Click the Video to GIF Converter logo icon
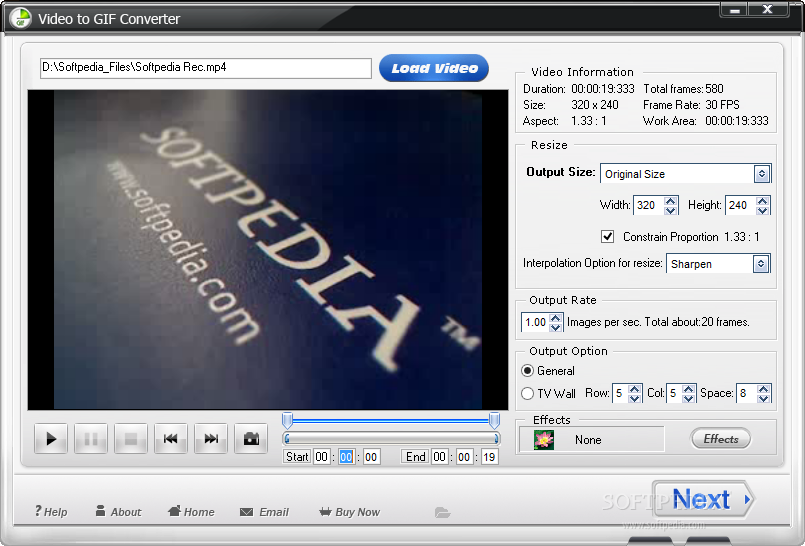 (21, 18)
